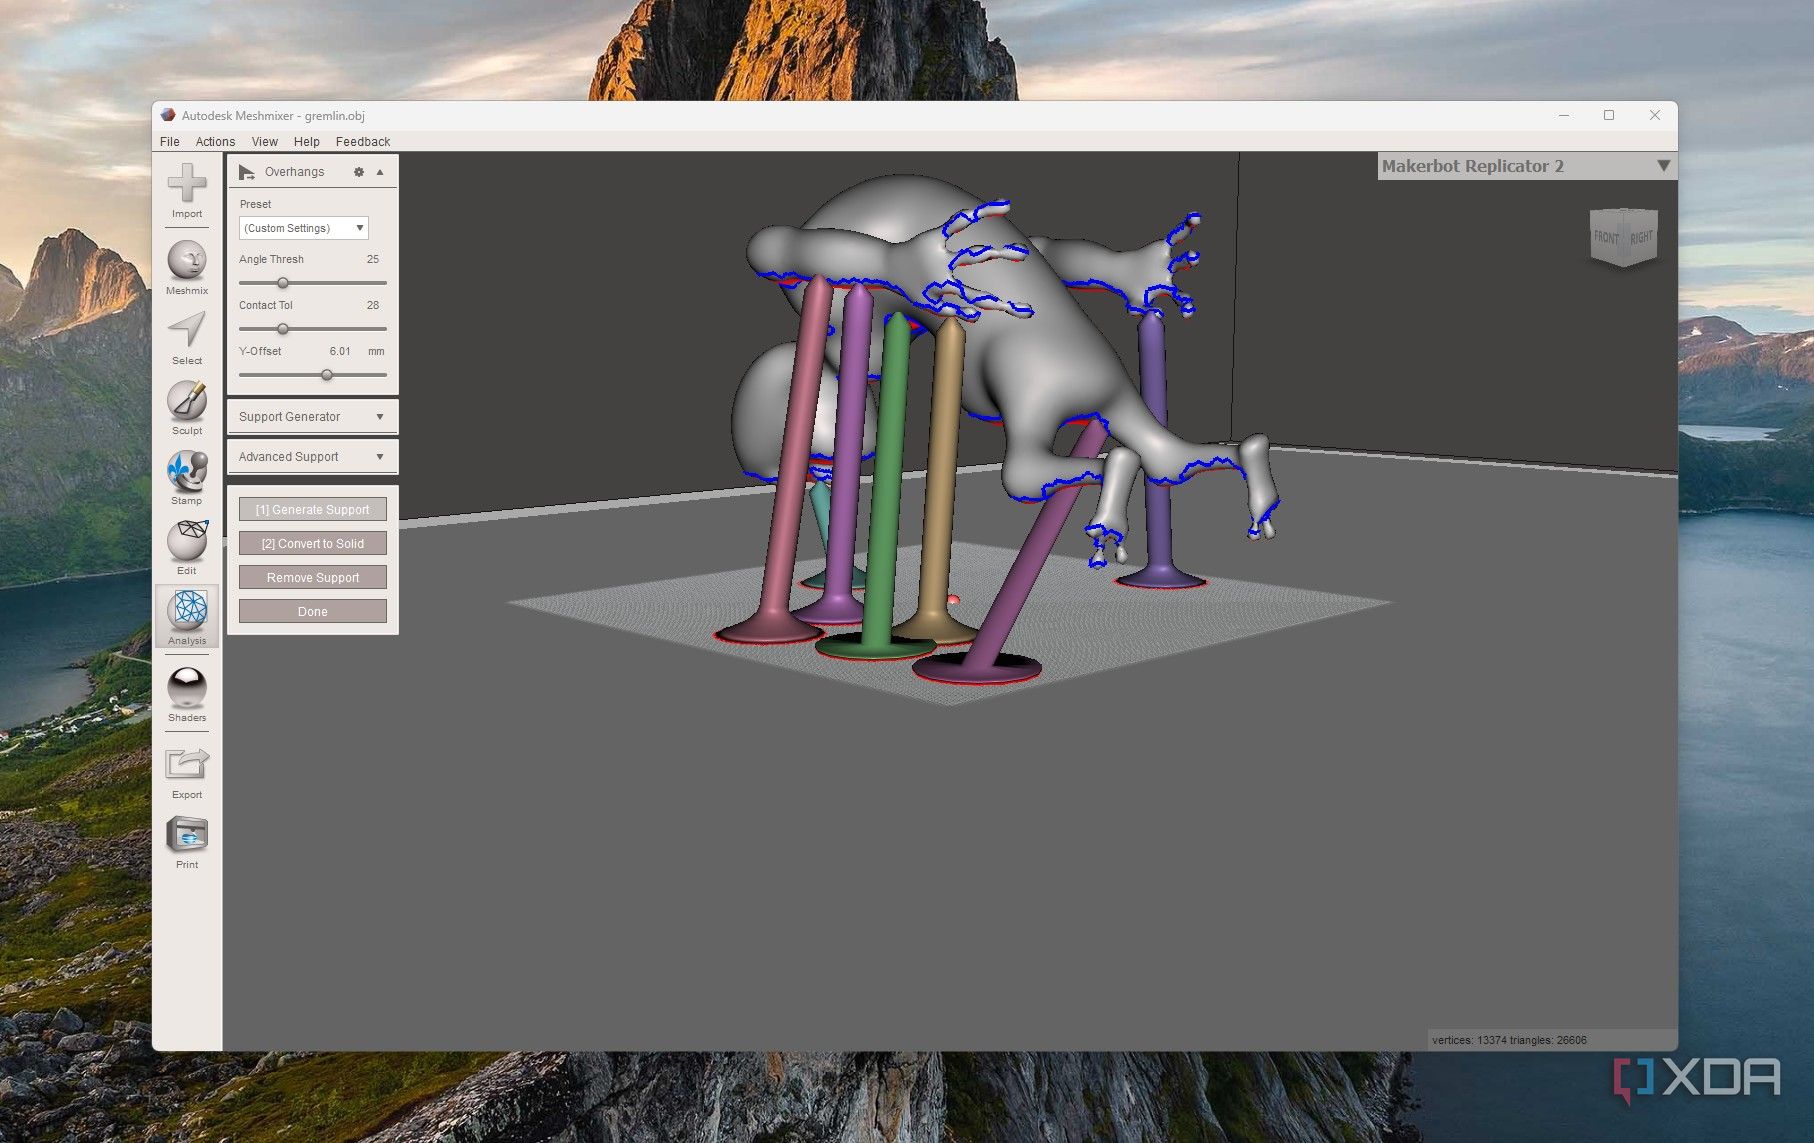Open the Print tool
Screen dimensions: 1814x1143
coord(187,841)
